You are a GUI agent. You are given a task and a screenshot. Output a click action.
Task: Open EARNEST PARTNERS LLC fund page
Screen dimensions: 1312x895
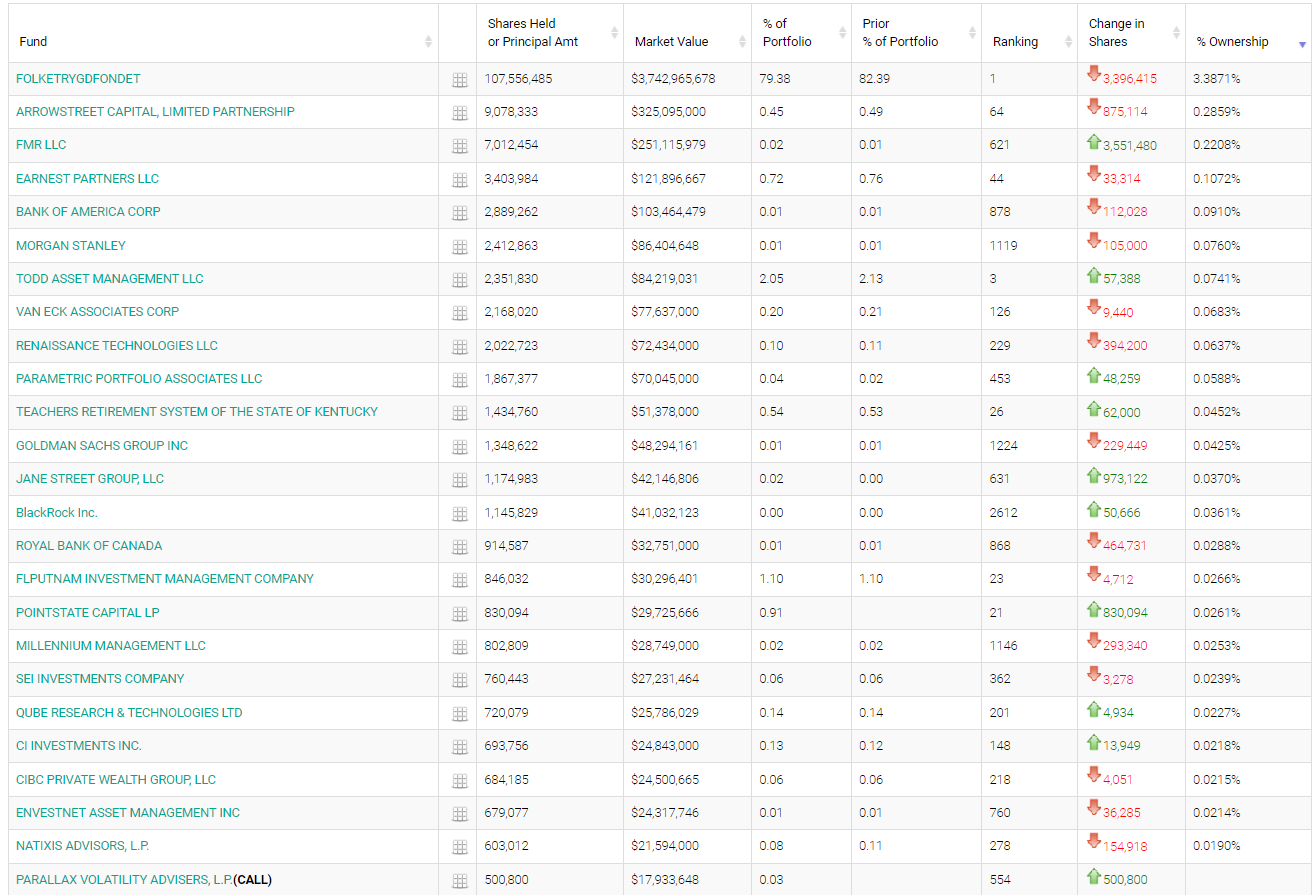[87, 179]
